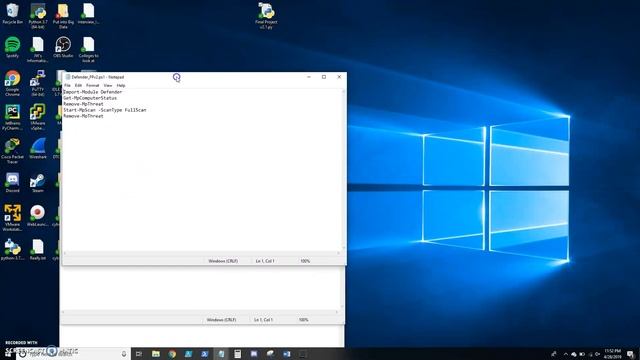Click the Defender_FPv2.ps1 Notepad title bar

coord(182,77)
